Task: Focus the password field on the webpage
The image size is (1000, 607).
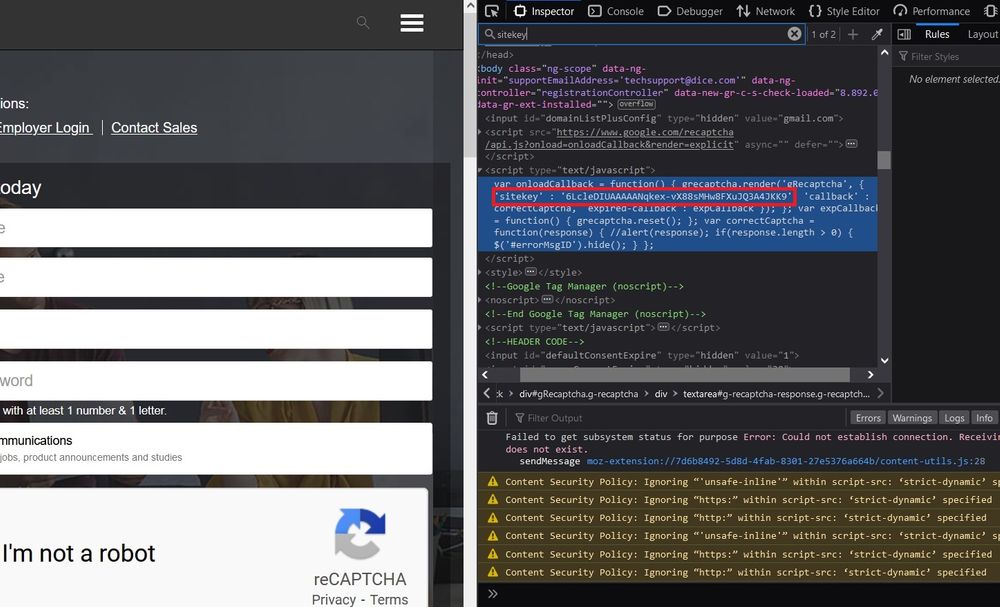Action: click(216, 381)
